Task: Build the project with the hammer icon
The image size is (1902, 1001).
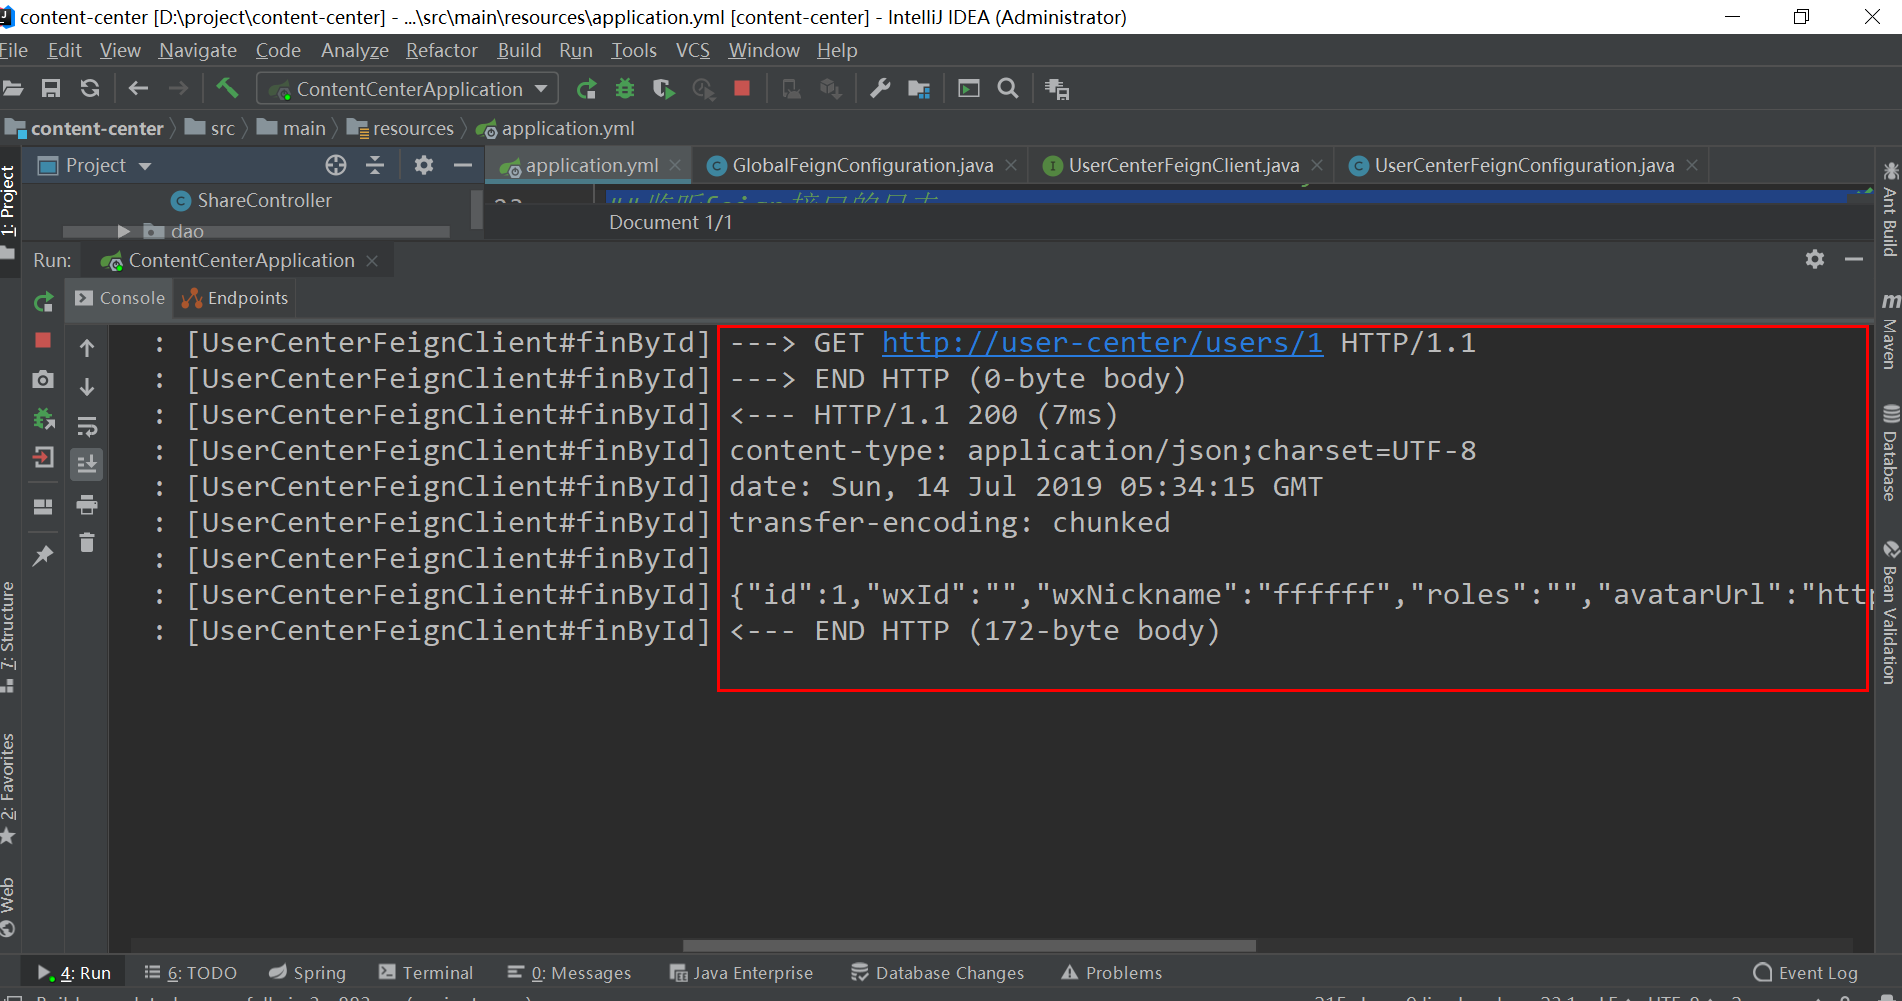Action: [227, 88]
